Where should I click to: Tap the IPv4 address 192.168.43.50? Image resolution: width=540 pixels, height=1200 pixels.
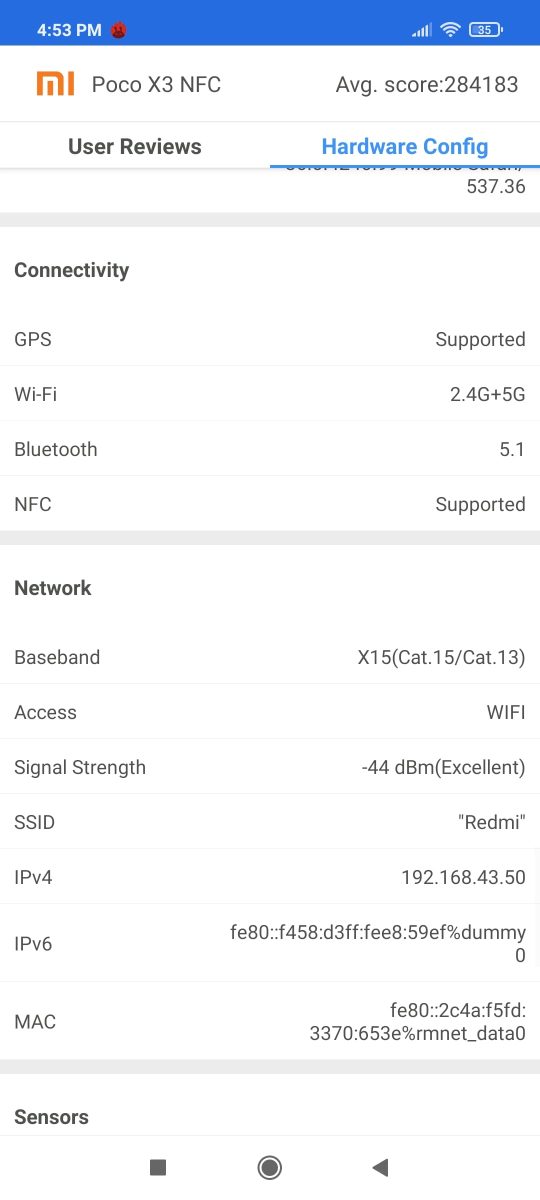pyautogui.click(x=463, y=877)
